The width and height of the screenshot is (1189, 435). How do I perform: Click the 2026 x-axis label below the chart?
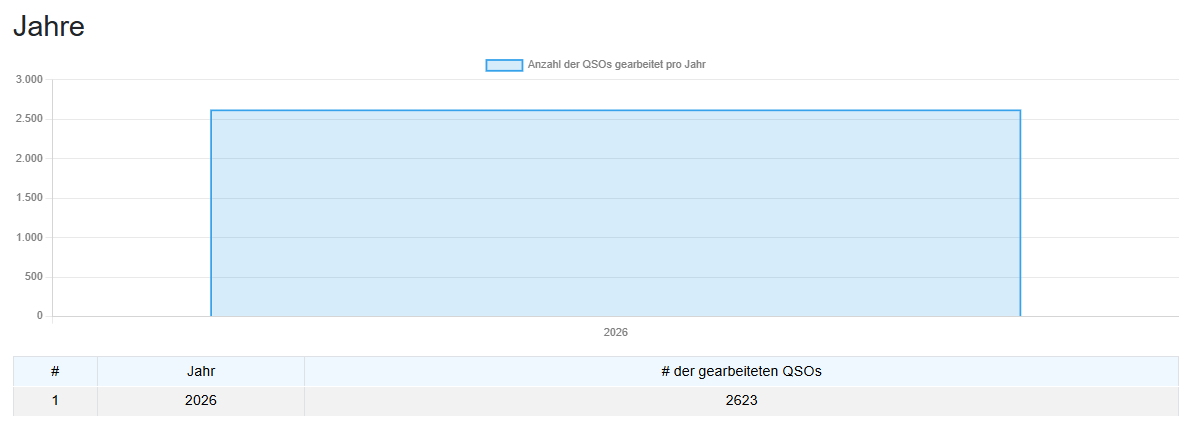[x=615, y=332]
